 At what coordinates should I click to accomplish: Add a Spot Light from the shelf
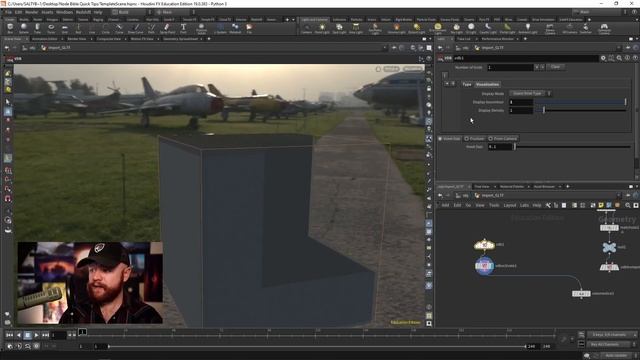339,29
